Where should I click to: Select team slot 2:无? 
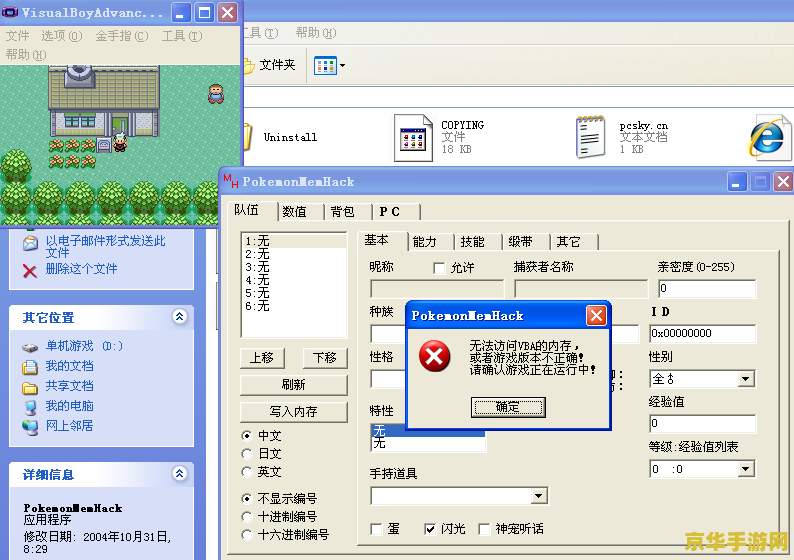pos(294,254)
